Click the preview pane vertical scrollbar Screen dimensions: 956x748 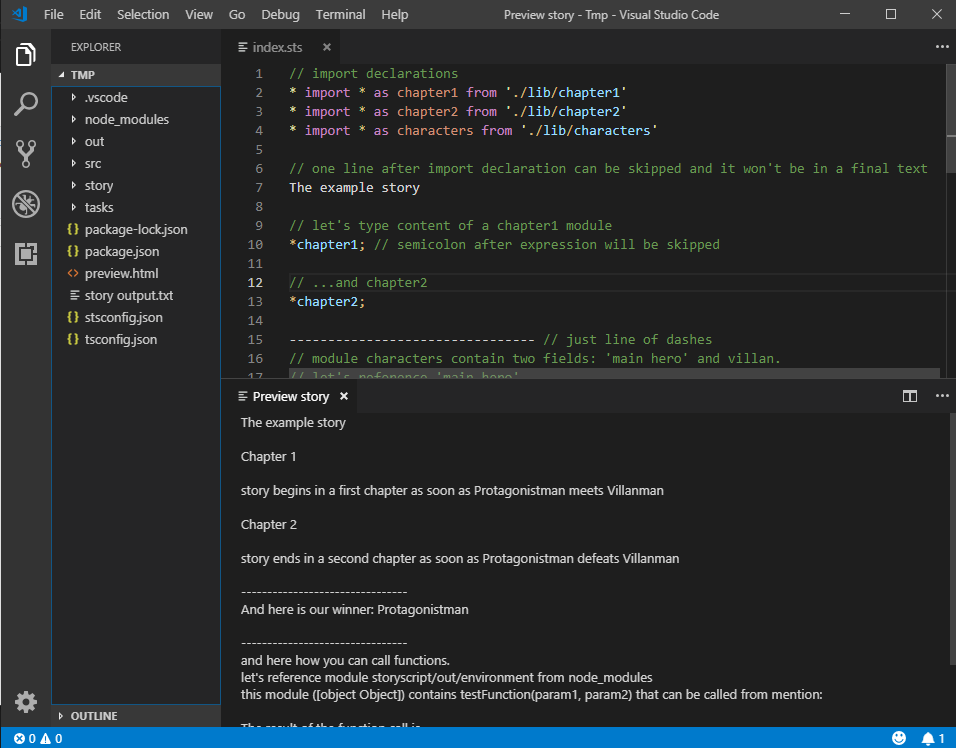952,539
